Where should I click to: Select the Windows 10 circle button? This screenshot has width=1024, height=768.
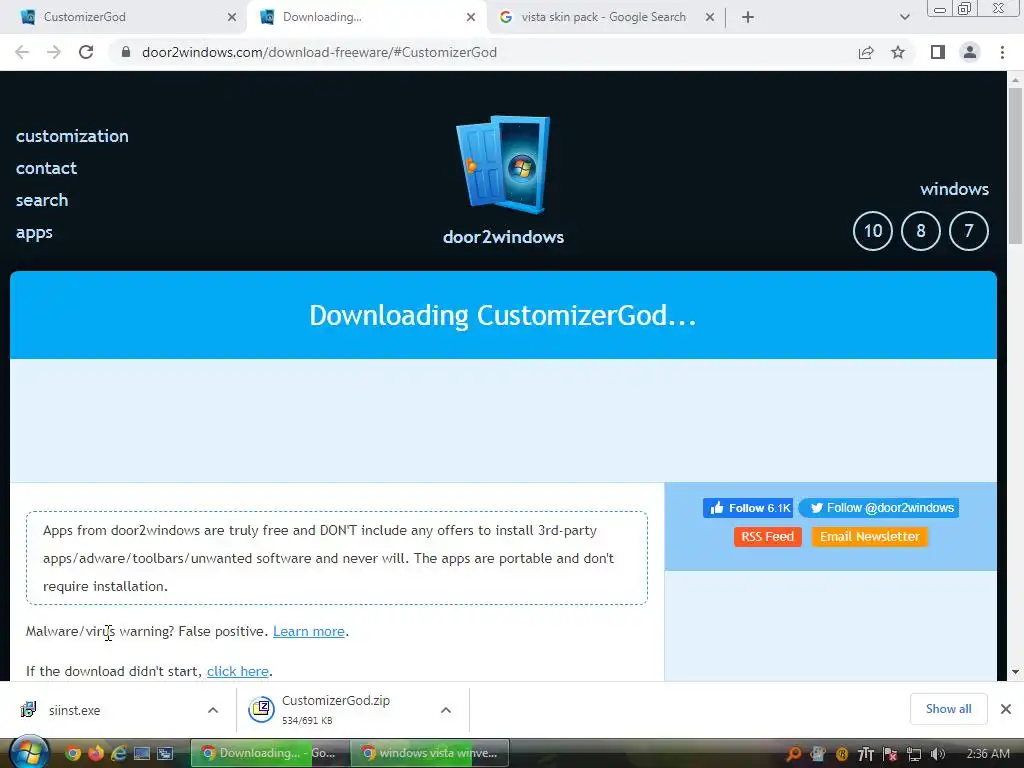(x=872, y=231)
